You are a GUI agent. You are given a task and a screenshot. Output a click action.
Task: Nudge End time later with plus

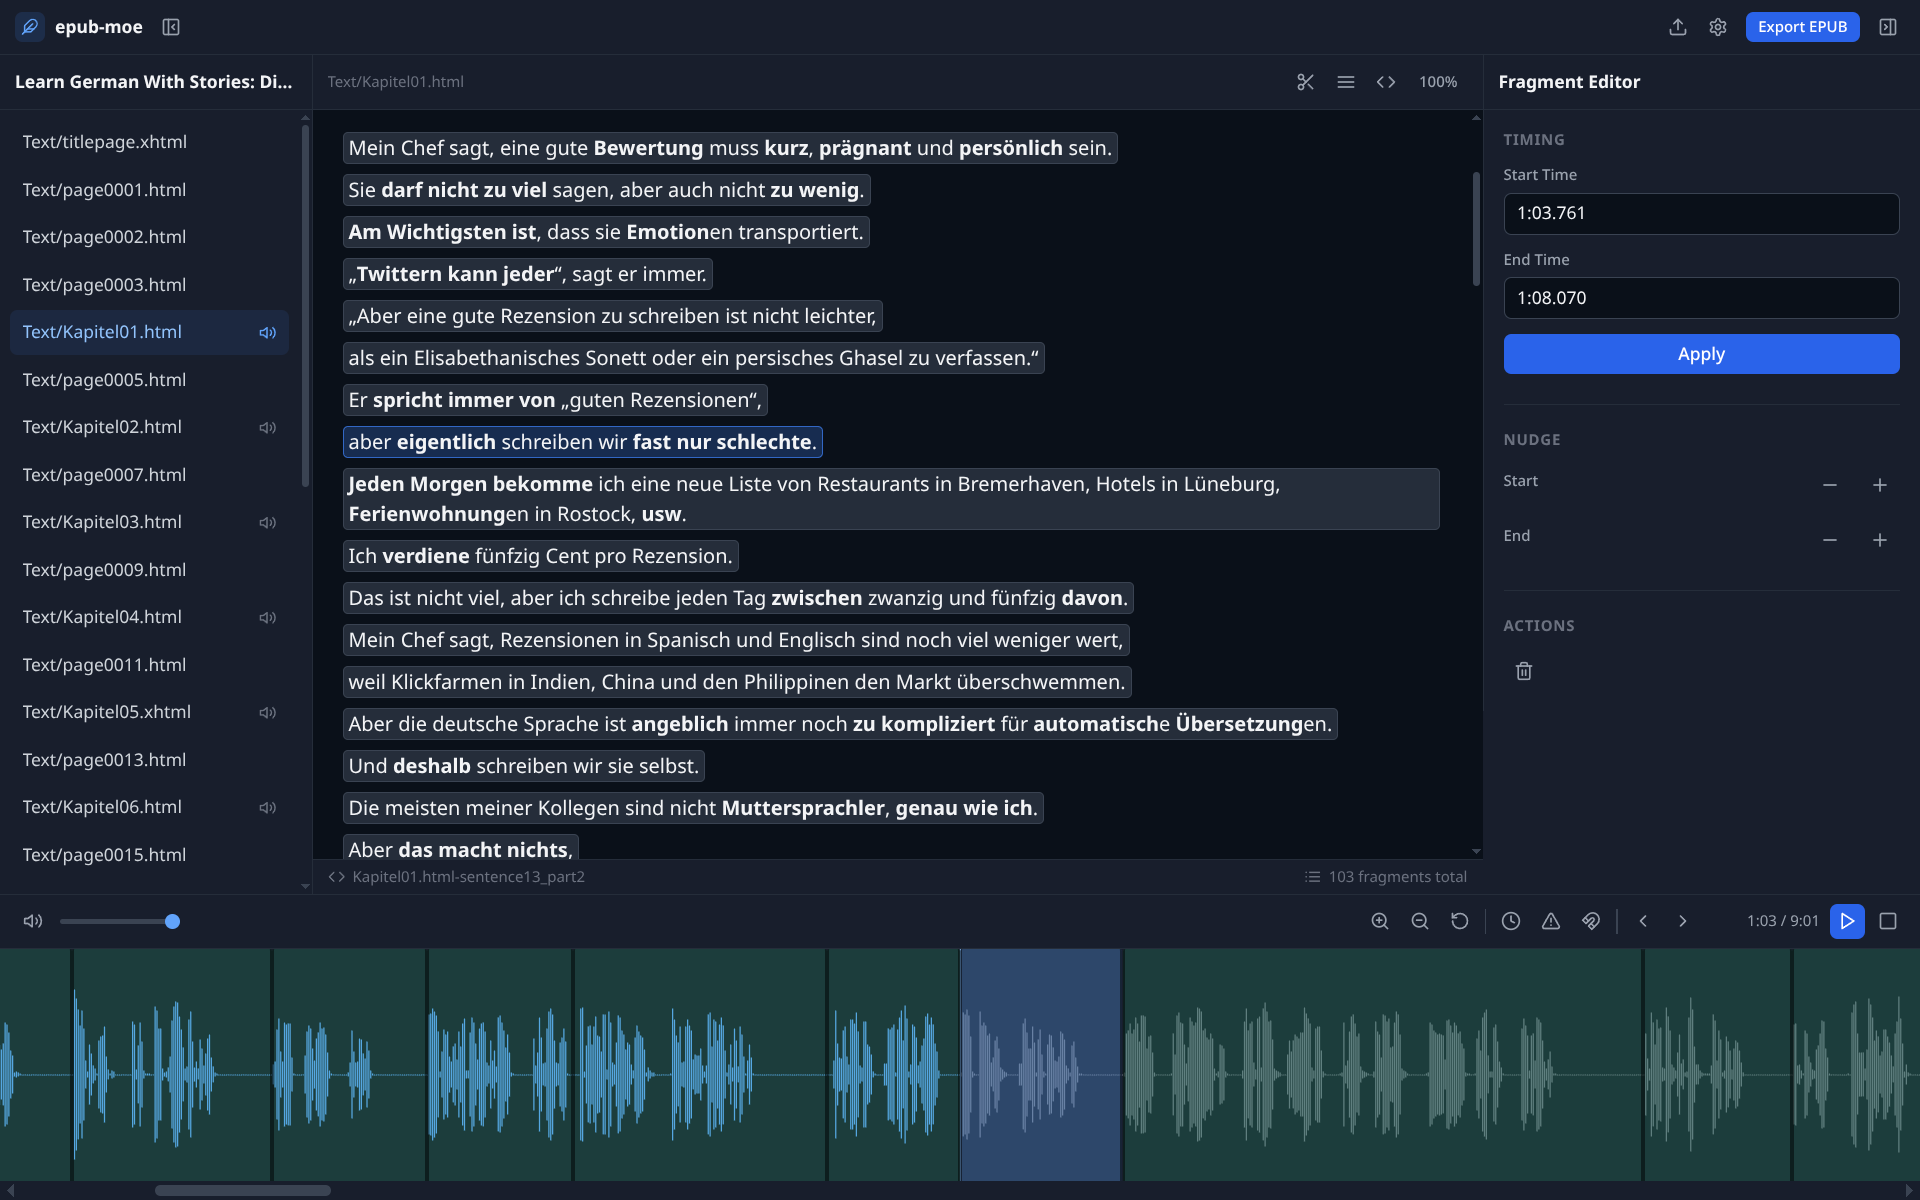click(x=1880, y=540)
